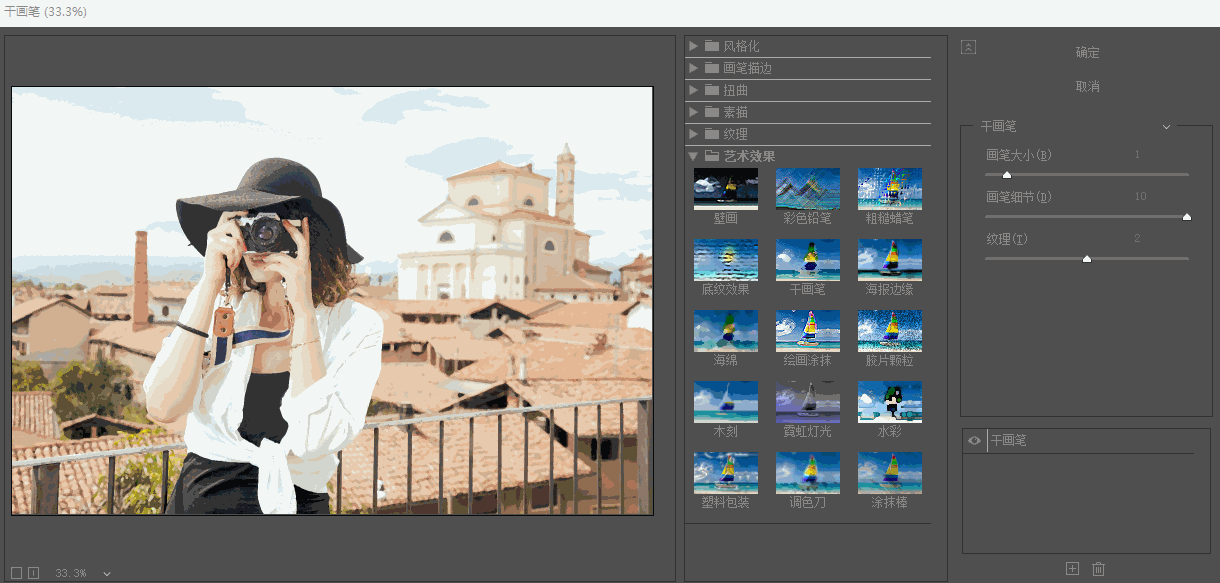Select the 底纹效果 filter thumbnail

click(726, 259)
